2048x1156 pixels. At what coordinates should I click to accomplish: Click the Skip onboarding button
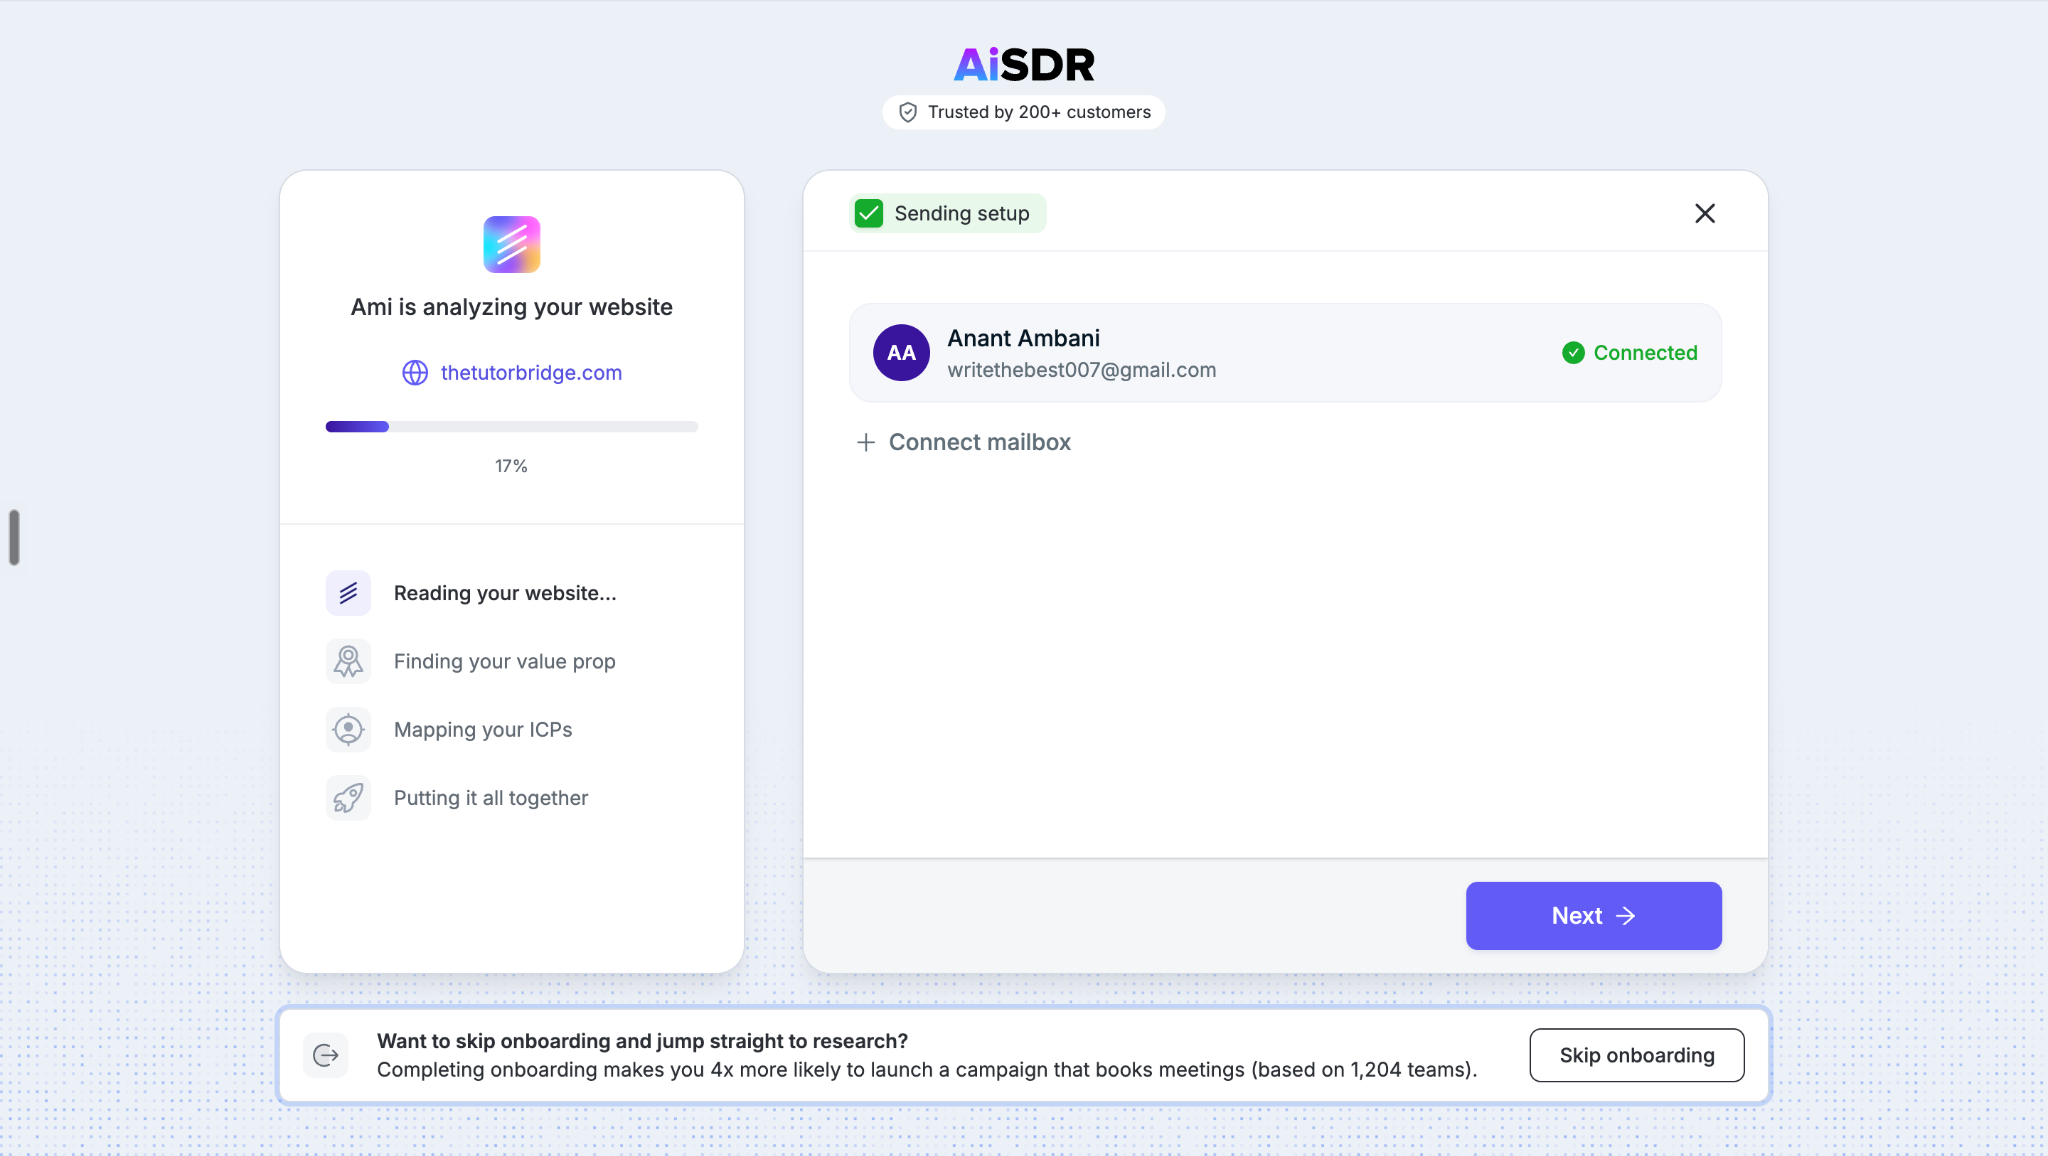[1637, 1055]
